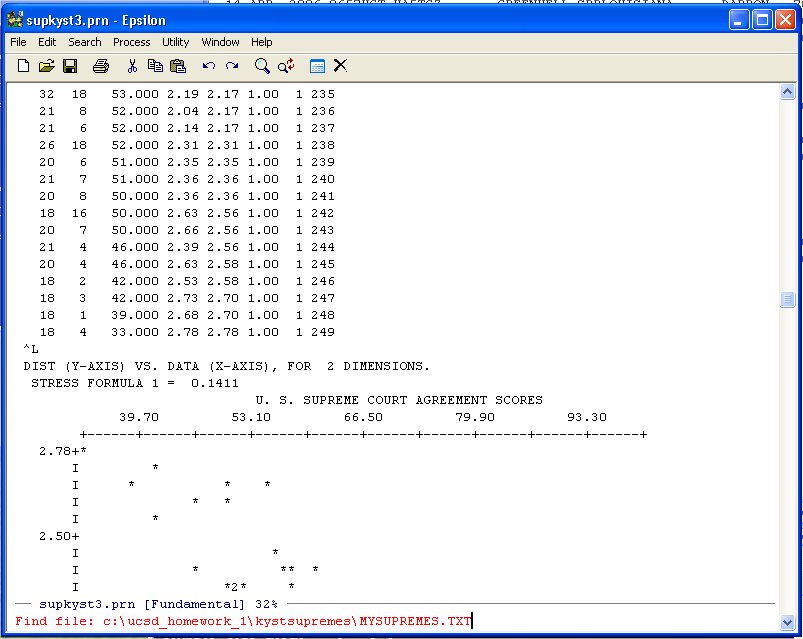The image size is (803, 639).
Task: Print the document with the printer icon
Action: (100, 66)
